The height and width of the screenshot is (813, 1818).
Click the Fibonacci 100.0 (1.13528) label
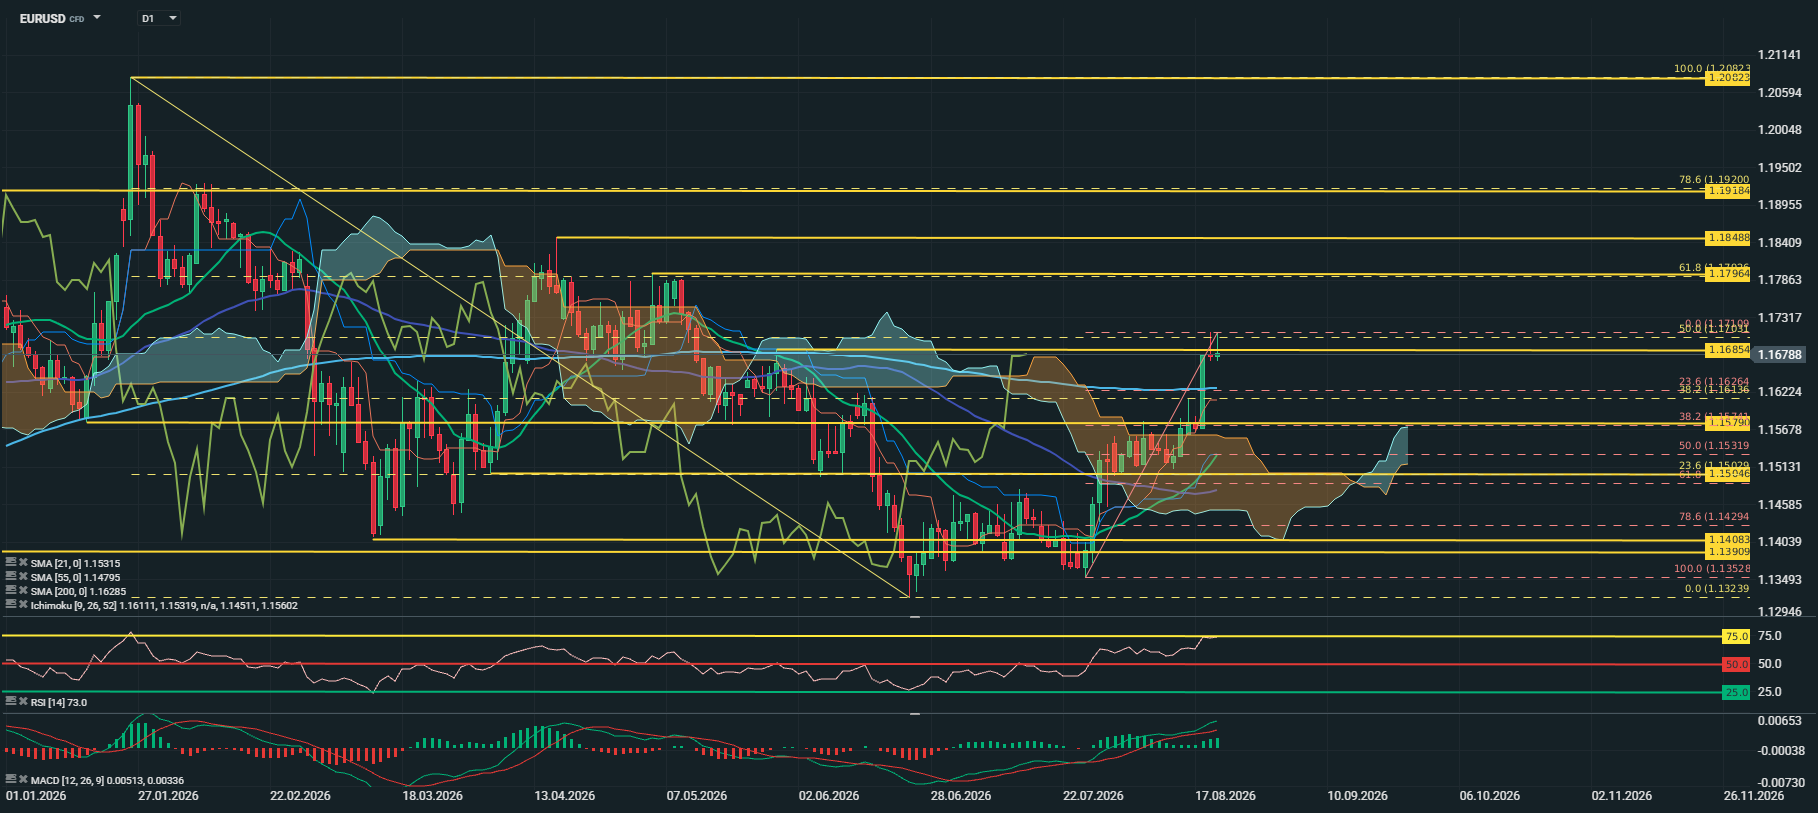pos(1712,568)
